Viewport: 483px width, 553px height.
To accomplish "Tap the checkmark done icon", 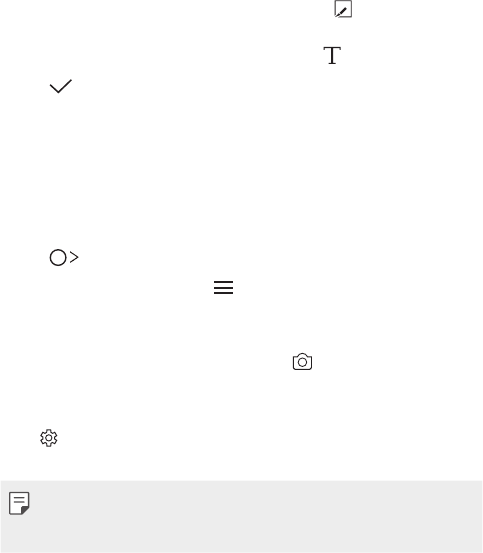I will 61,86.
